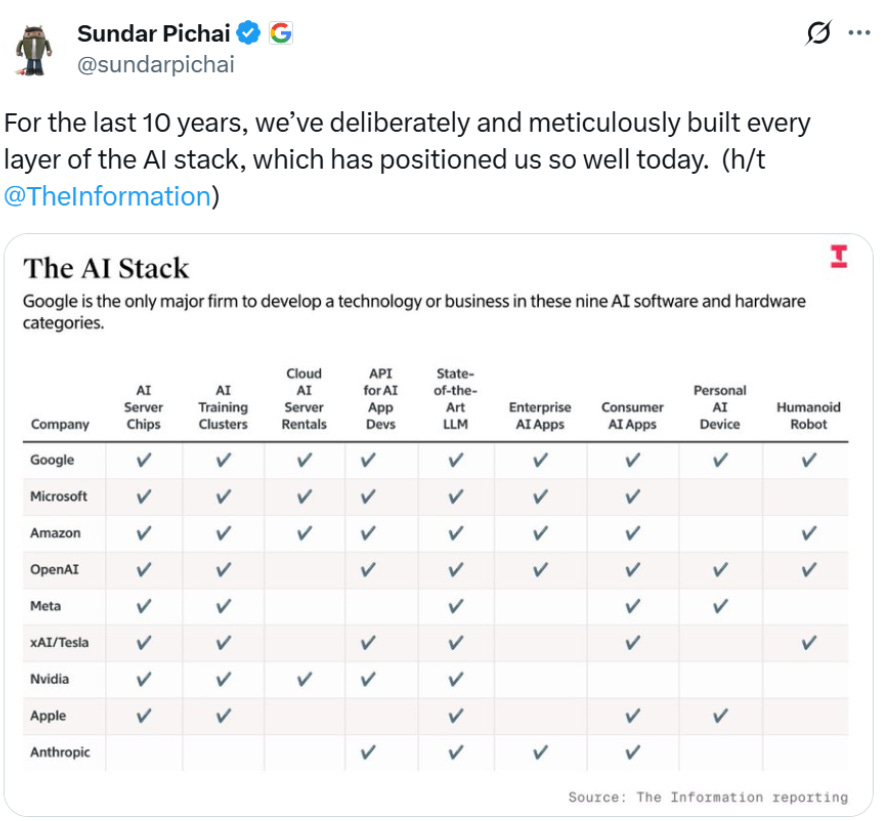Click Google's Personal AI Device checkmark

coord(720,460)
